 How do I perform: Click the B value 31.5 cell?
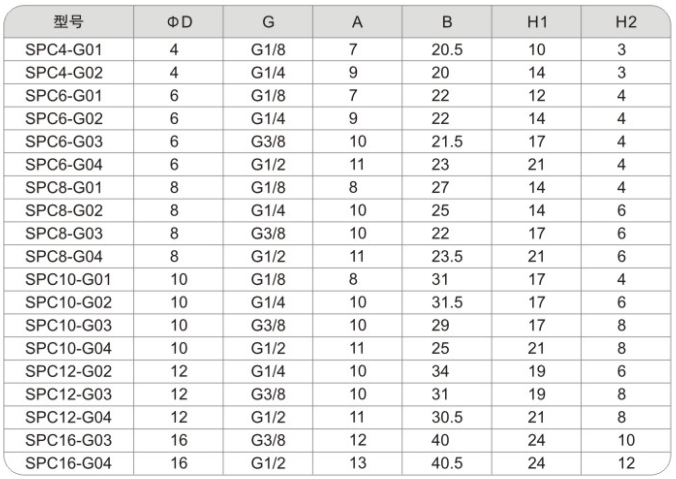[x=447, y=302]
